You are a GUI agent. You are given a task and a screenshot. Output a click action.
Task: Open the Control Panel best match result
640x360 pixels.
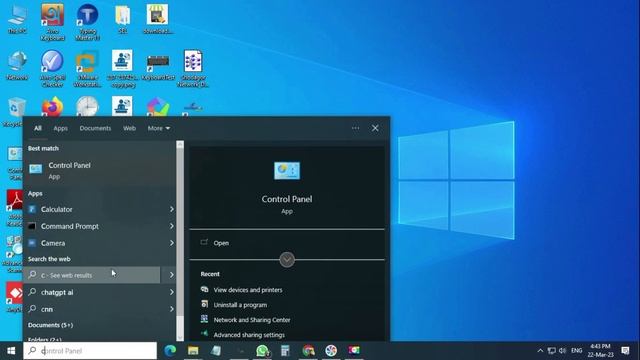click(x=100, y=170)
